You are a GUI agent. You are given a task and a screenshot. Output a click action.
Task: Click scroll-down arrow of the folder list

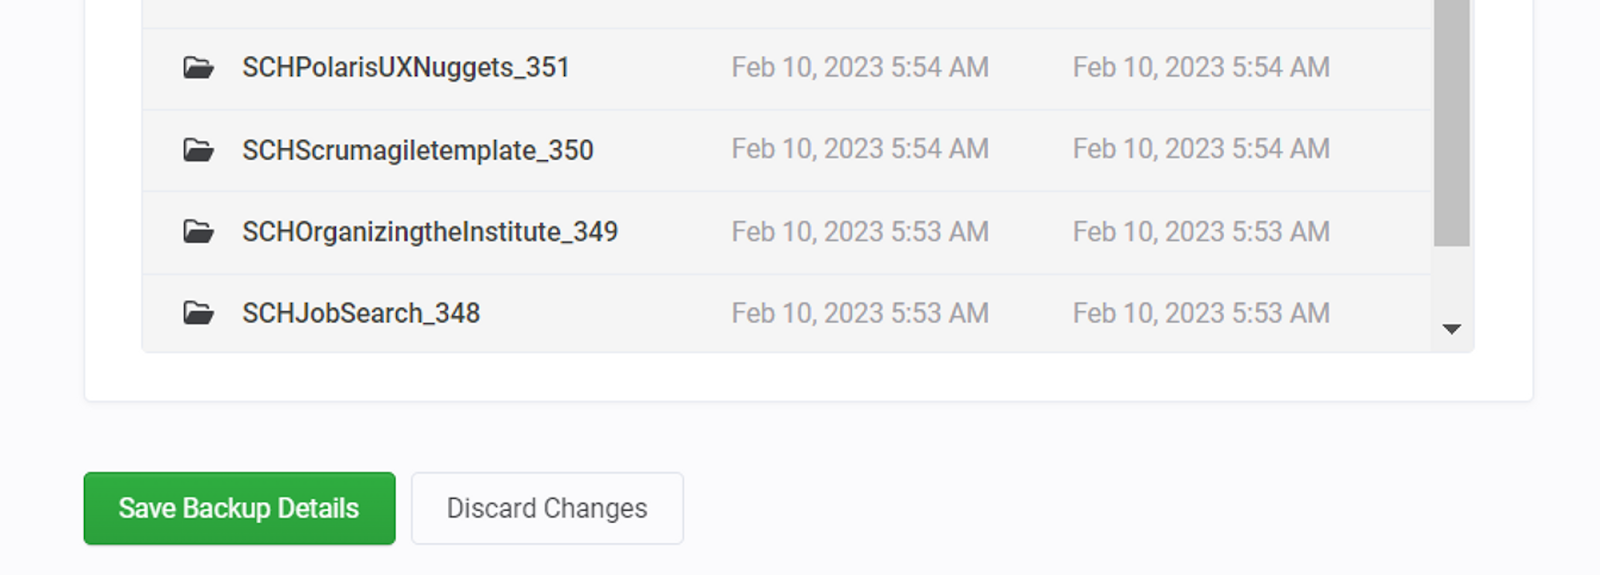1452,329
